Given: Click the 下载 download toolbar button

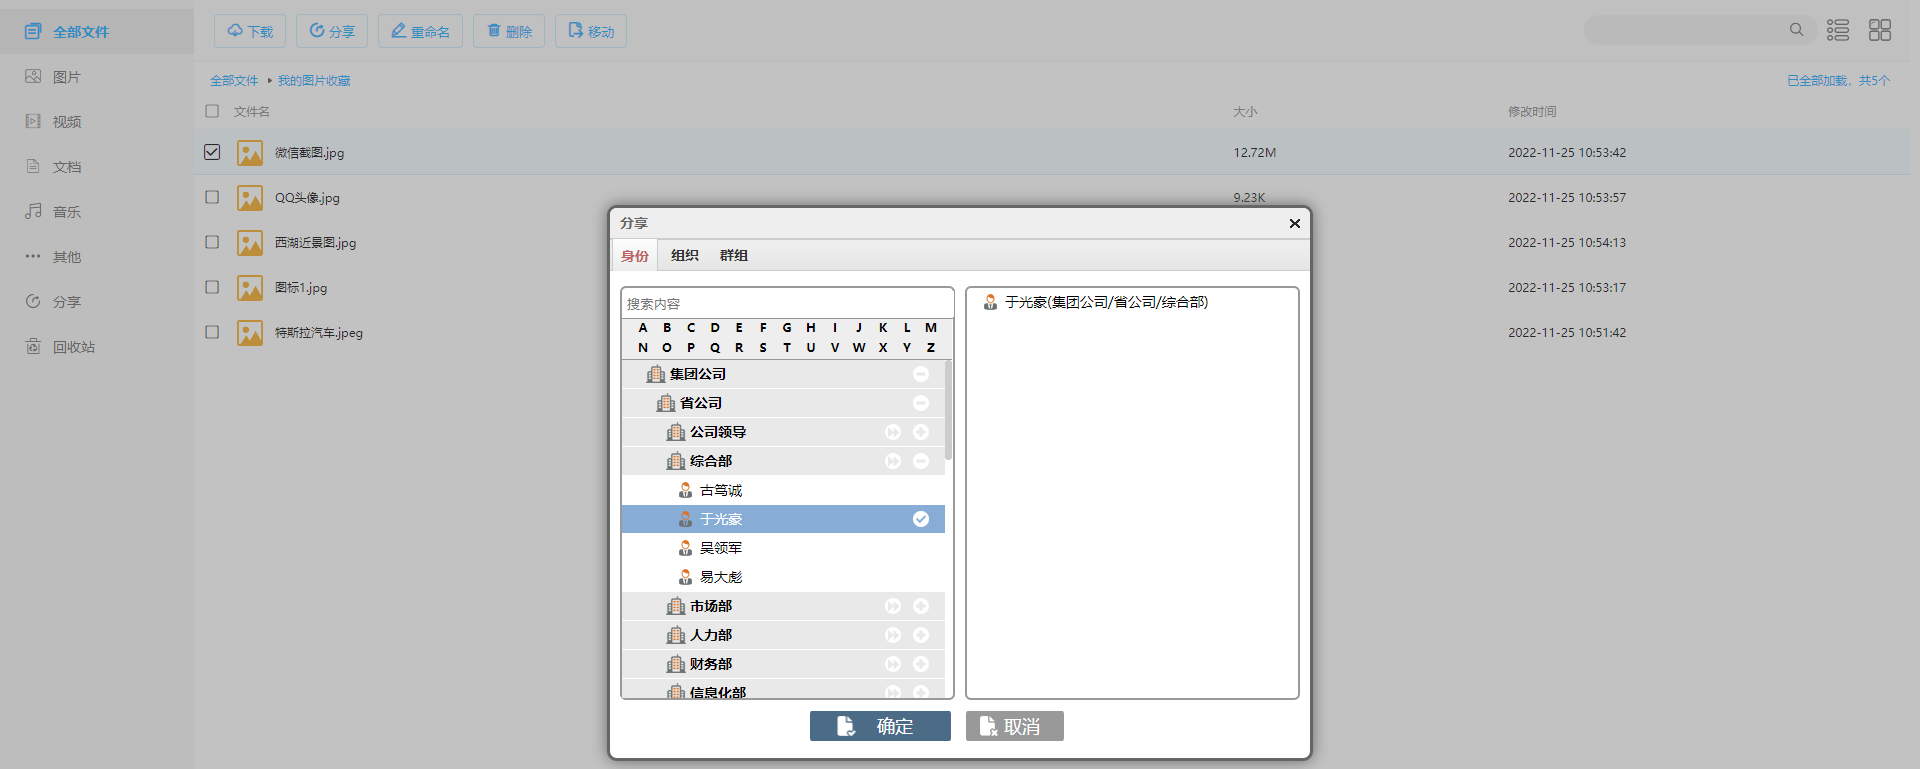Looking at the screenshot, I should (250, 31).
